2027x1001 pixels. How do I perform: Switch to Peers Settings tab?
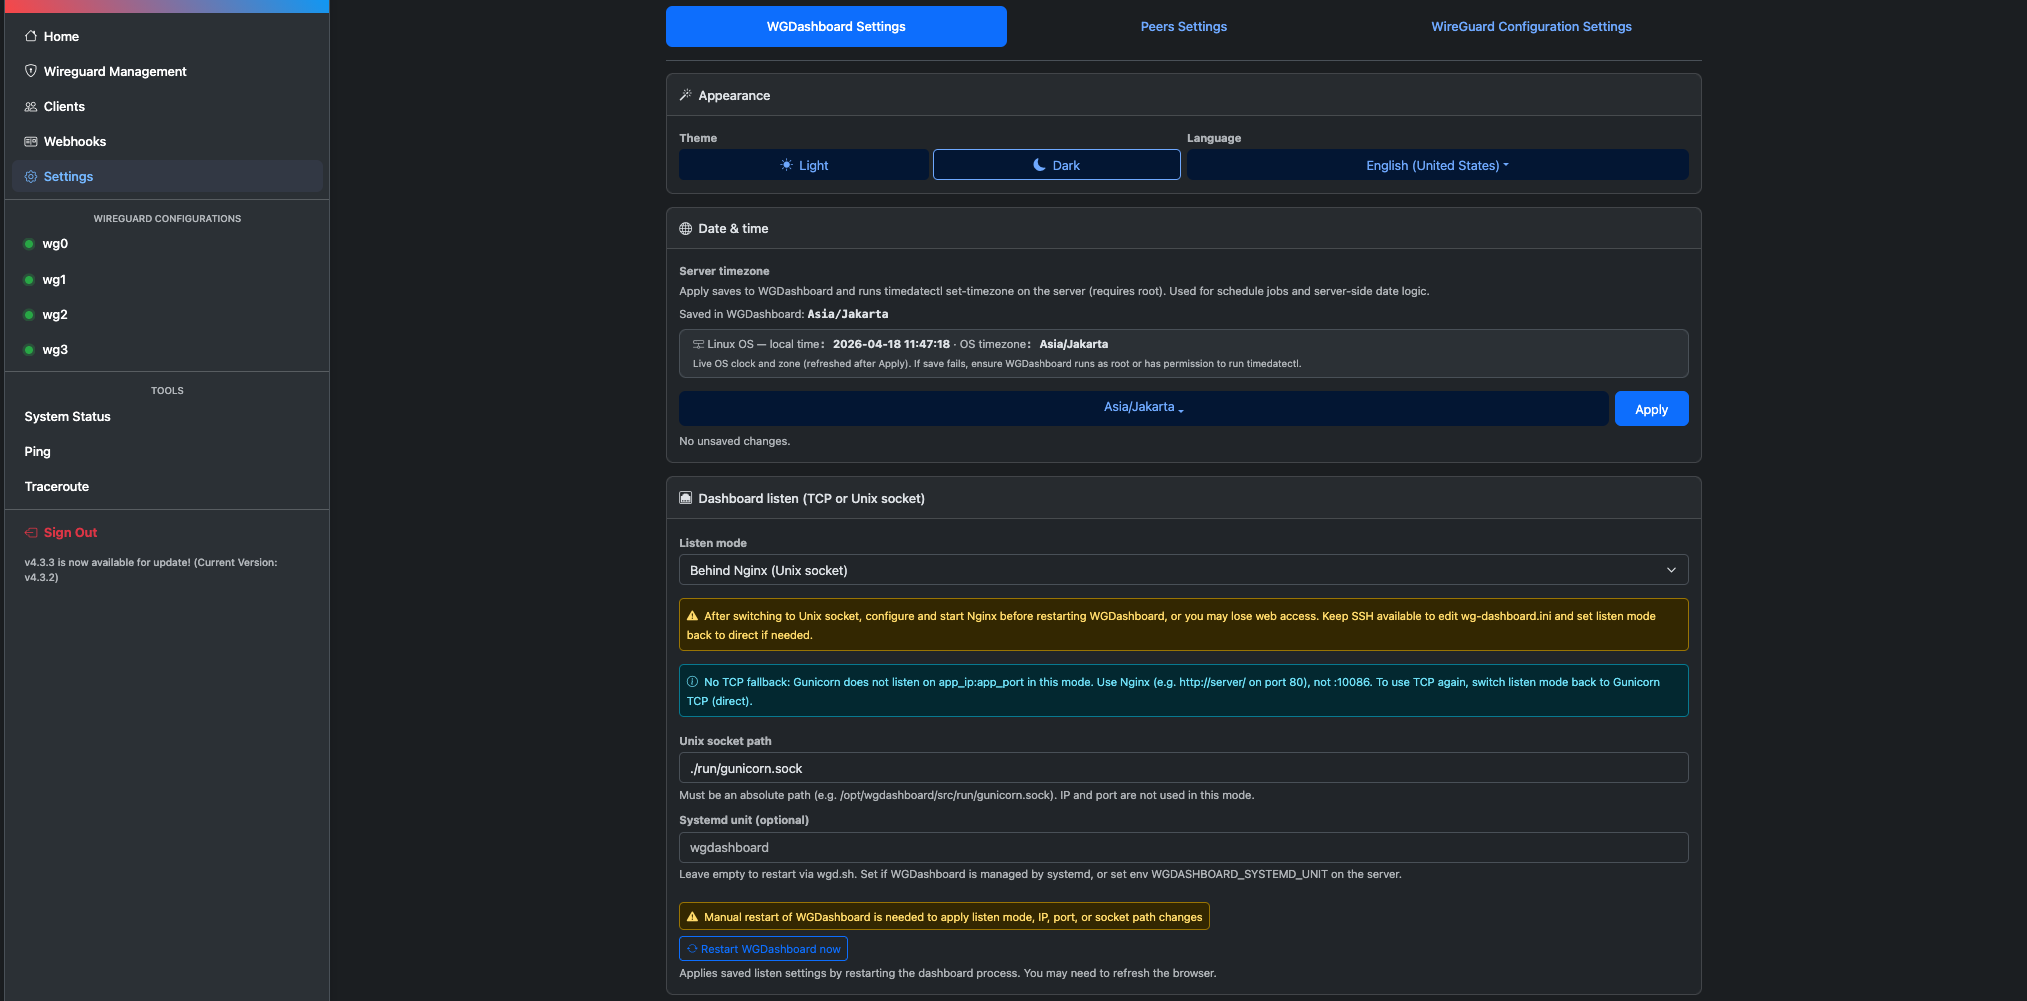tap(1184, 27)
